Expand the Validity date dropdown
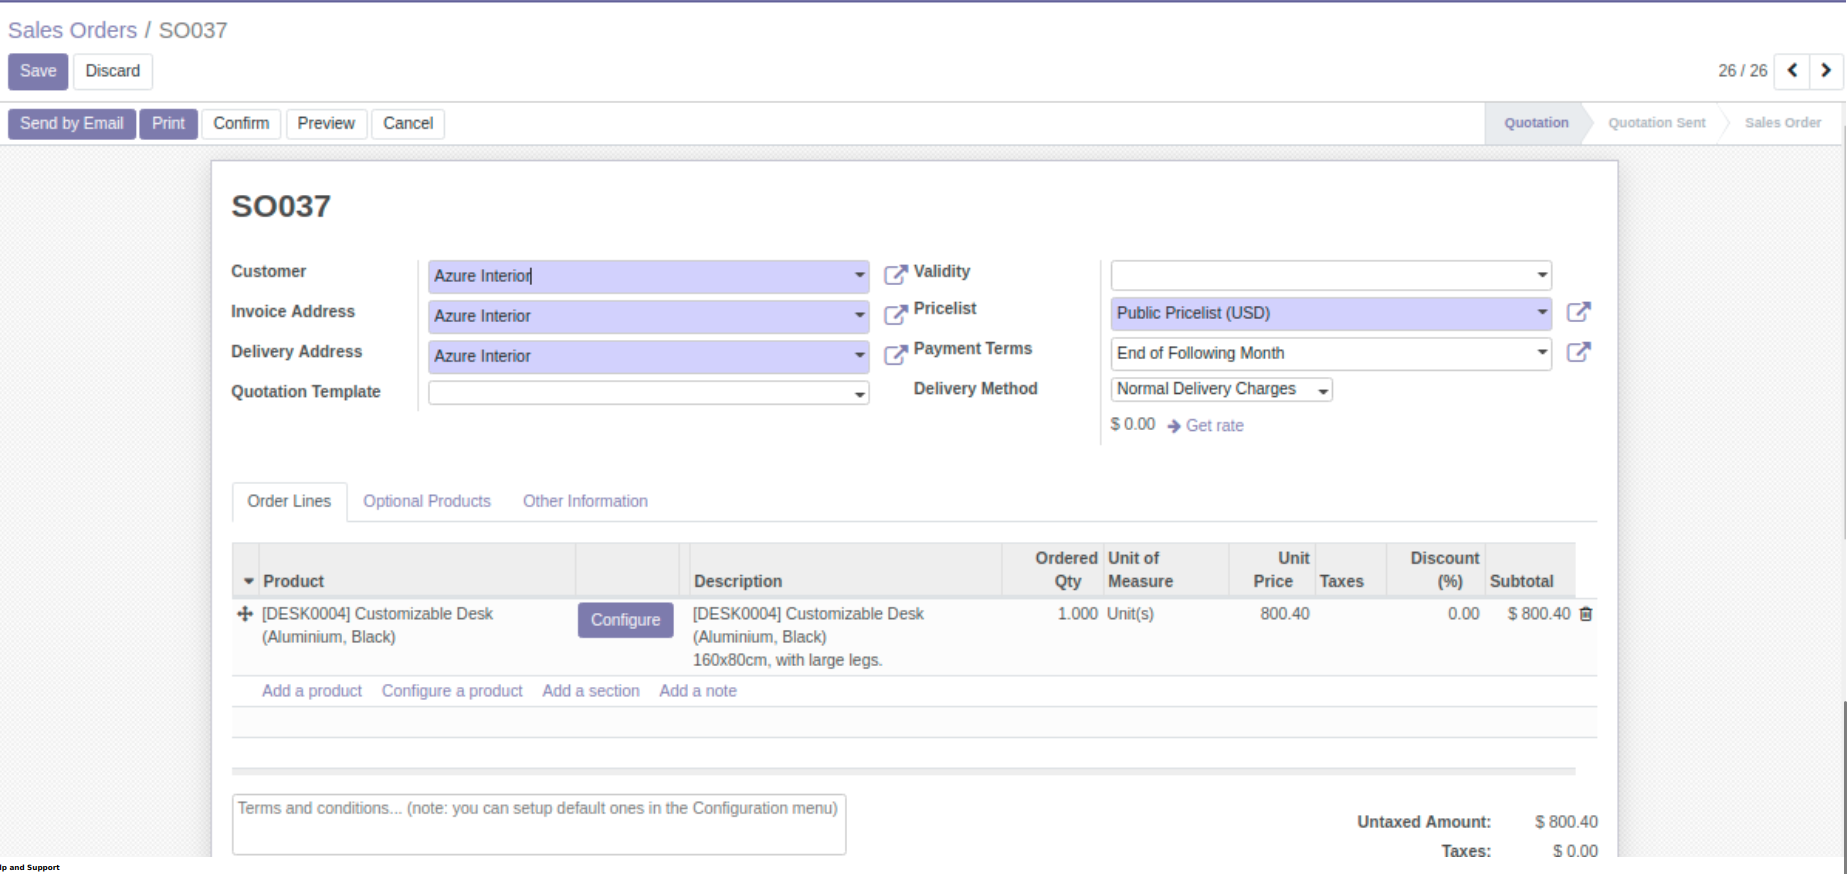The height and width of the screenshot is (874, 1848). [x=1541, y=275]
